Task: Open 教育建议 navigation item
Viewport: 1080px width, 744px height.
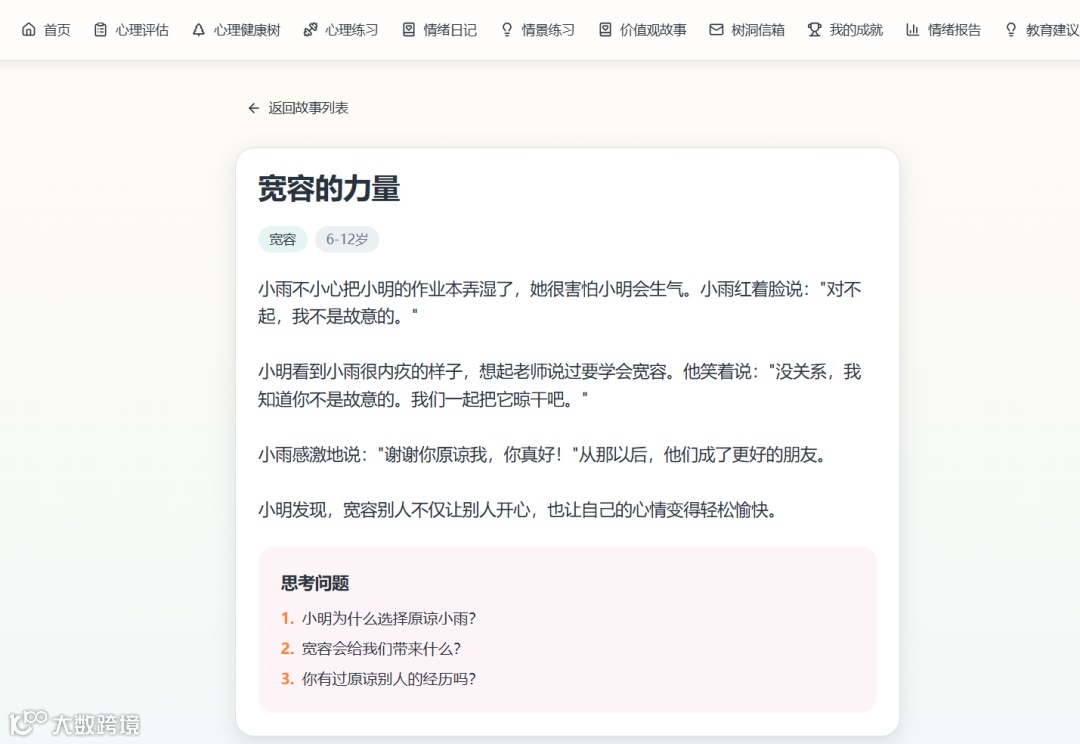Action: (x=1041, y=30)
